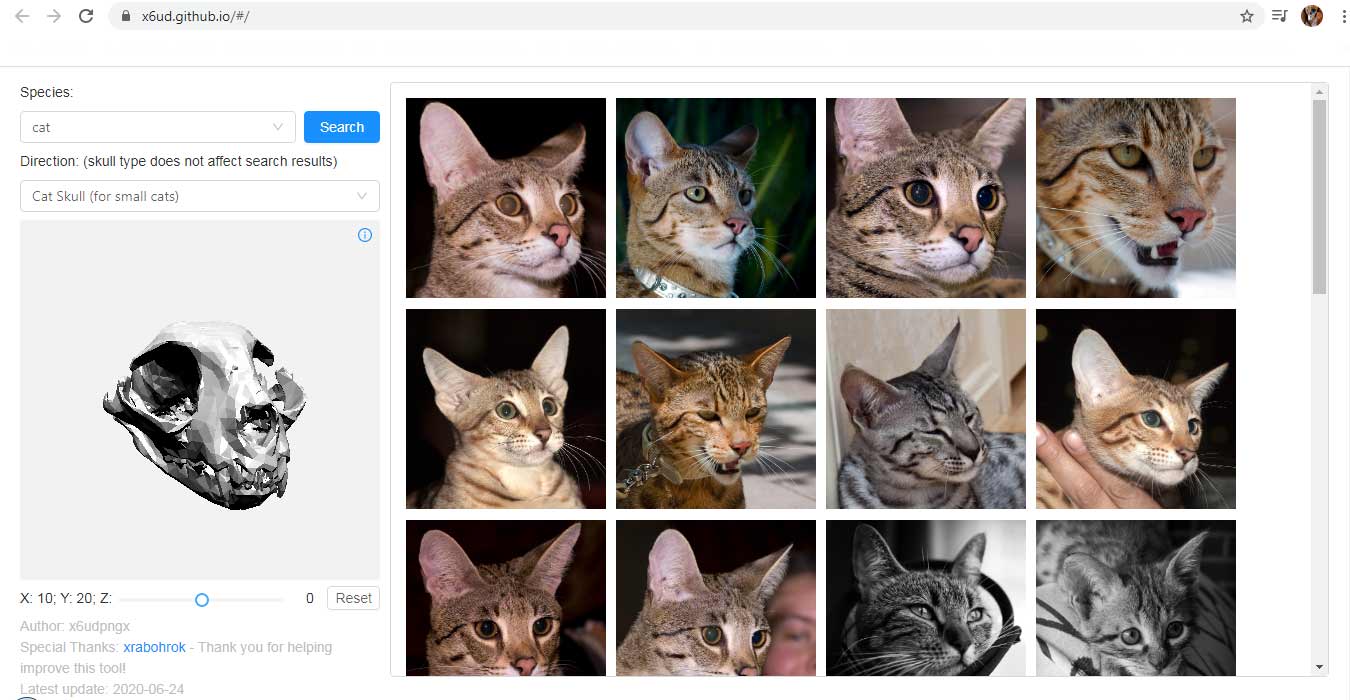Click the 3D cat skull model
This screenshot has width=1350, height=700.
(x=205, y=414)
